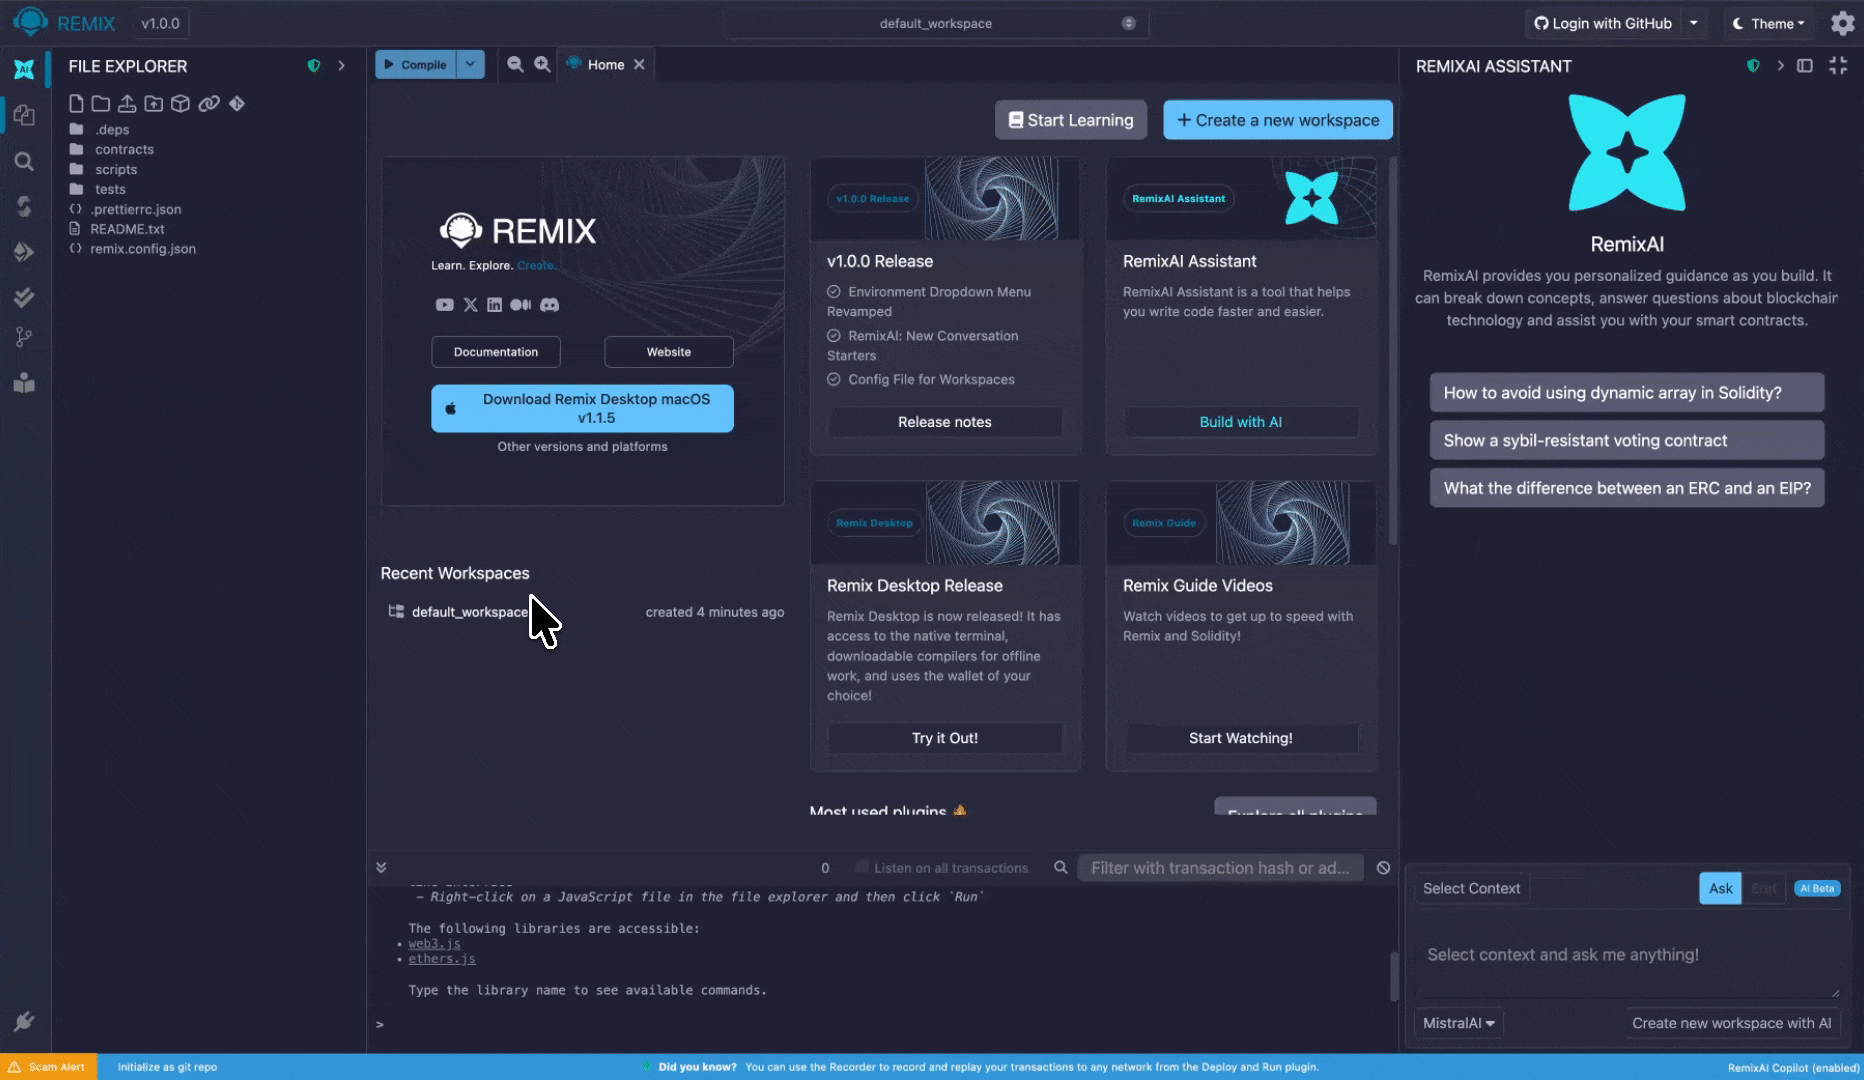Open the RemixAI plugin in sidebar
Image resolution: width=1864 pixels, height=1080 pixels.
pos(24,69)
